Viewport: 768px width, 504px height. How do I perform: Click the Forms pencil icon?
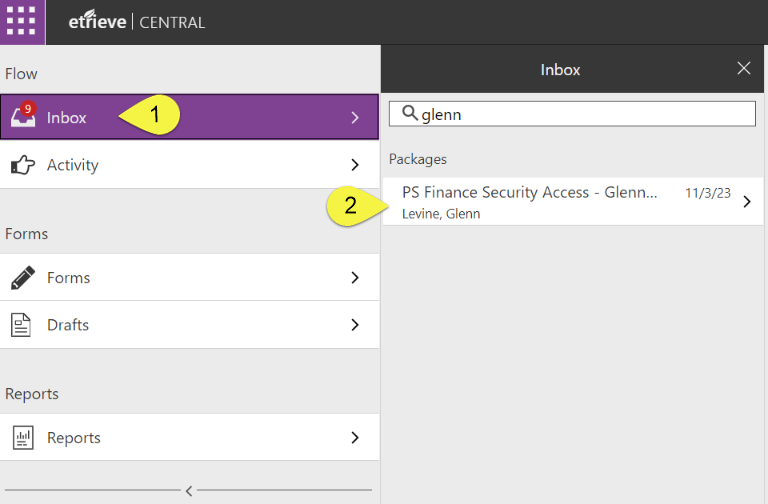pyautogui.click(x=22, y=278)
